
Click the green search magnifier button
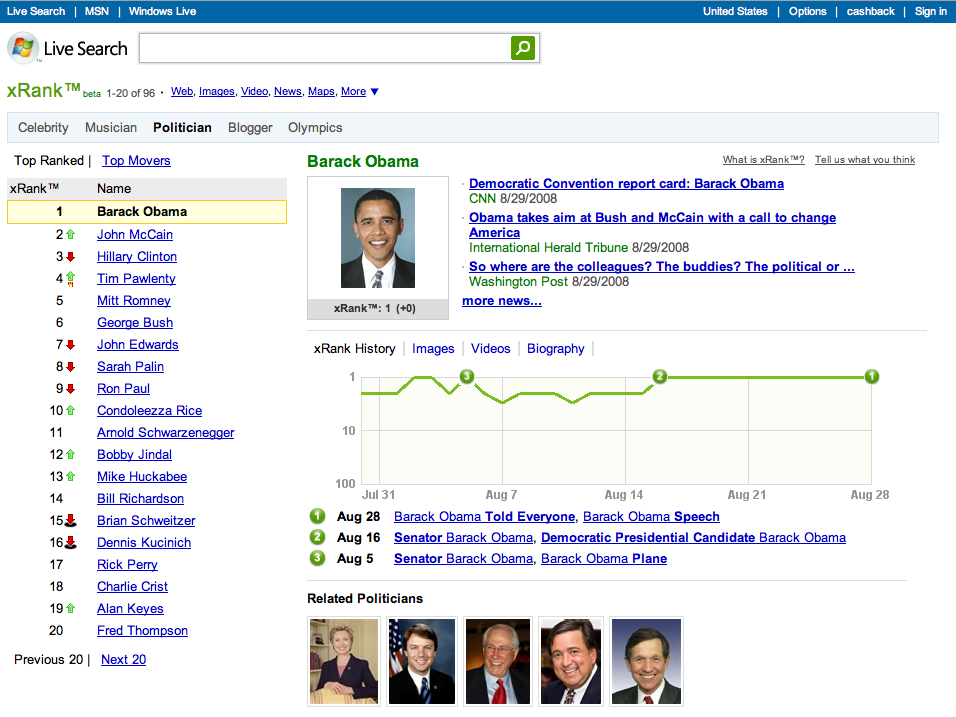click(523, 48)
